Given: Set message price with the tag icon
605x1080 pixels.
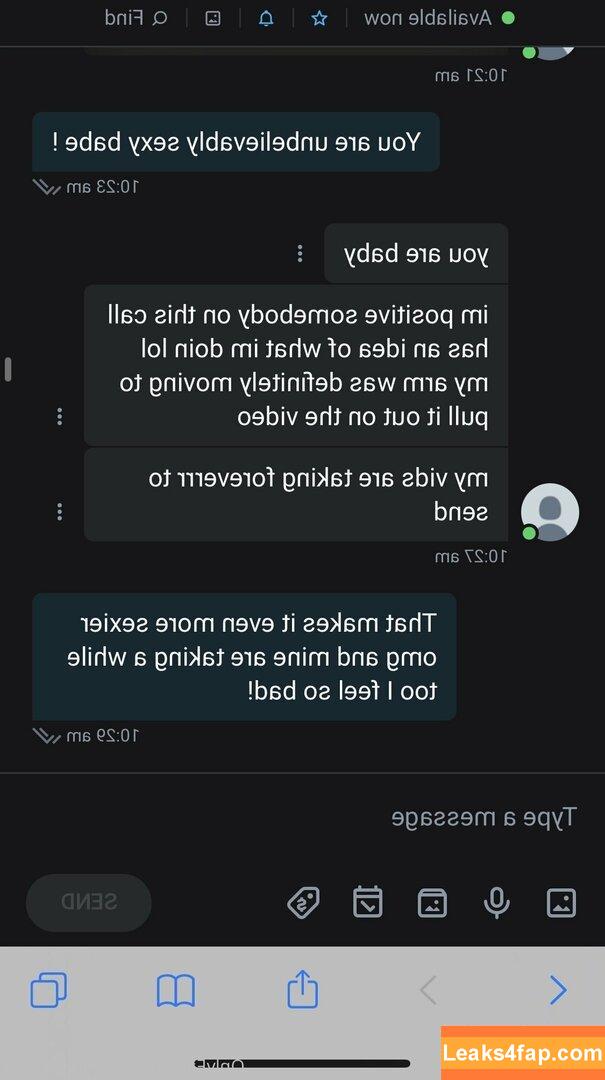Looking at the screenshot, I should point(303,902).
